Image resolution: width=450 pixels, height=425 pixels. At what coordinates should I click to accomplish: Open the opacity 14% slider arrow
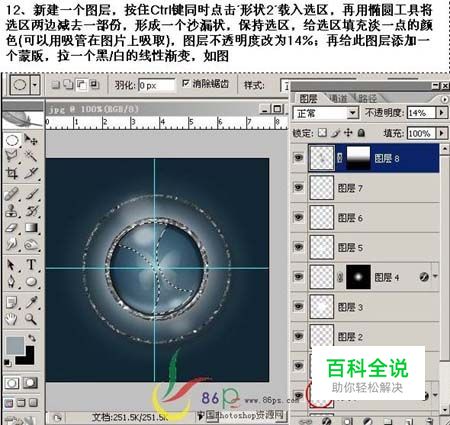(x=442, y=113)
